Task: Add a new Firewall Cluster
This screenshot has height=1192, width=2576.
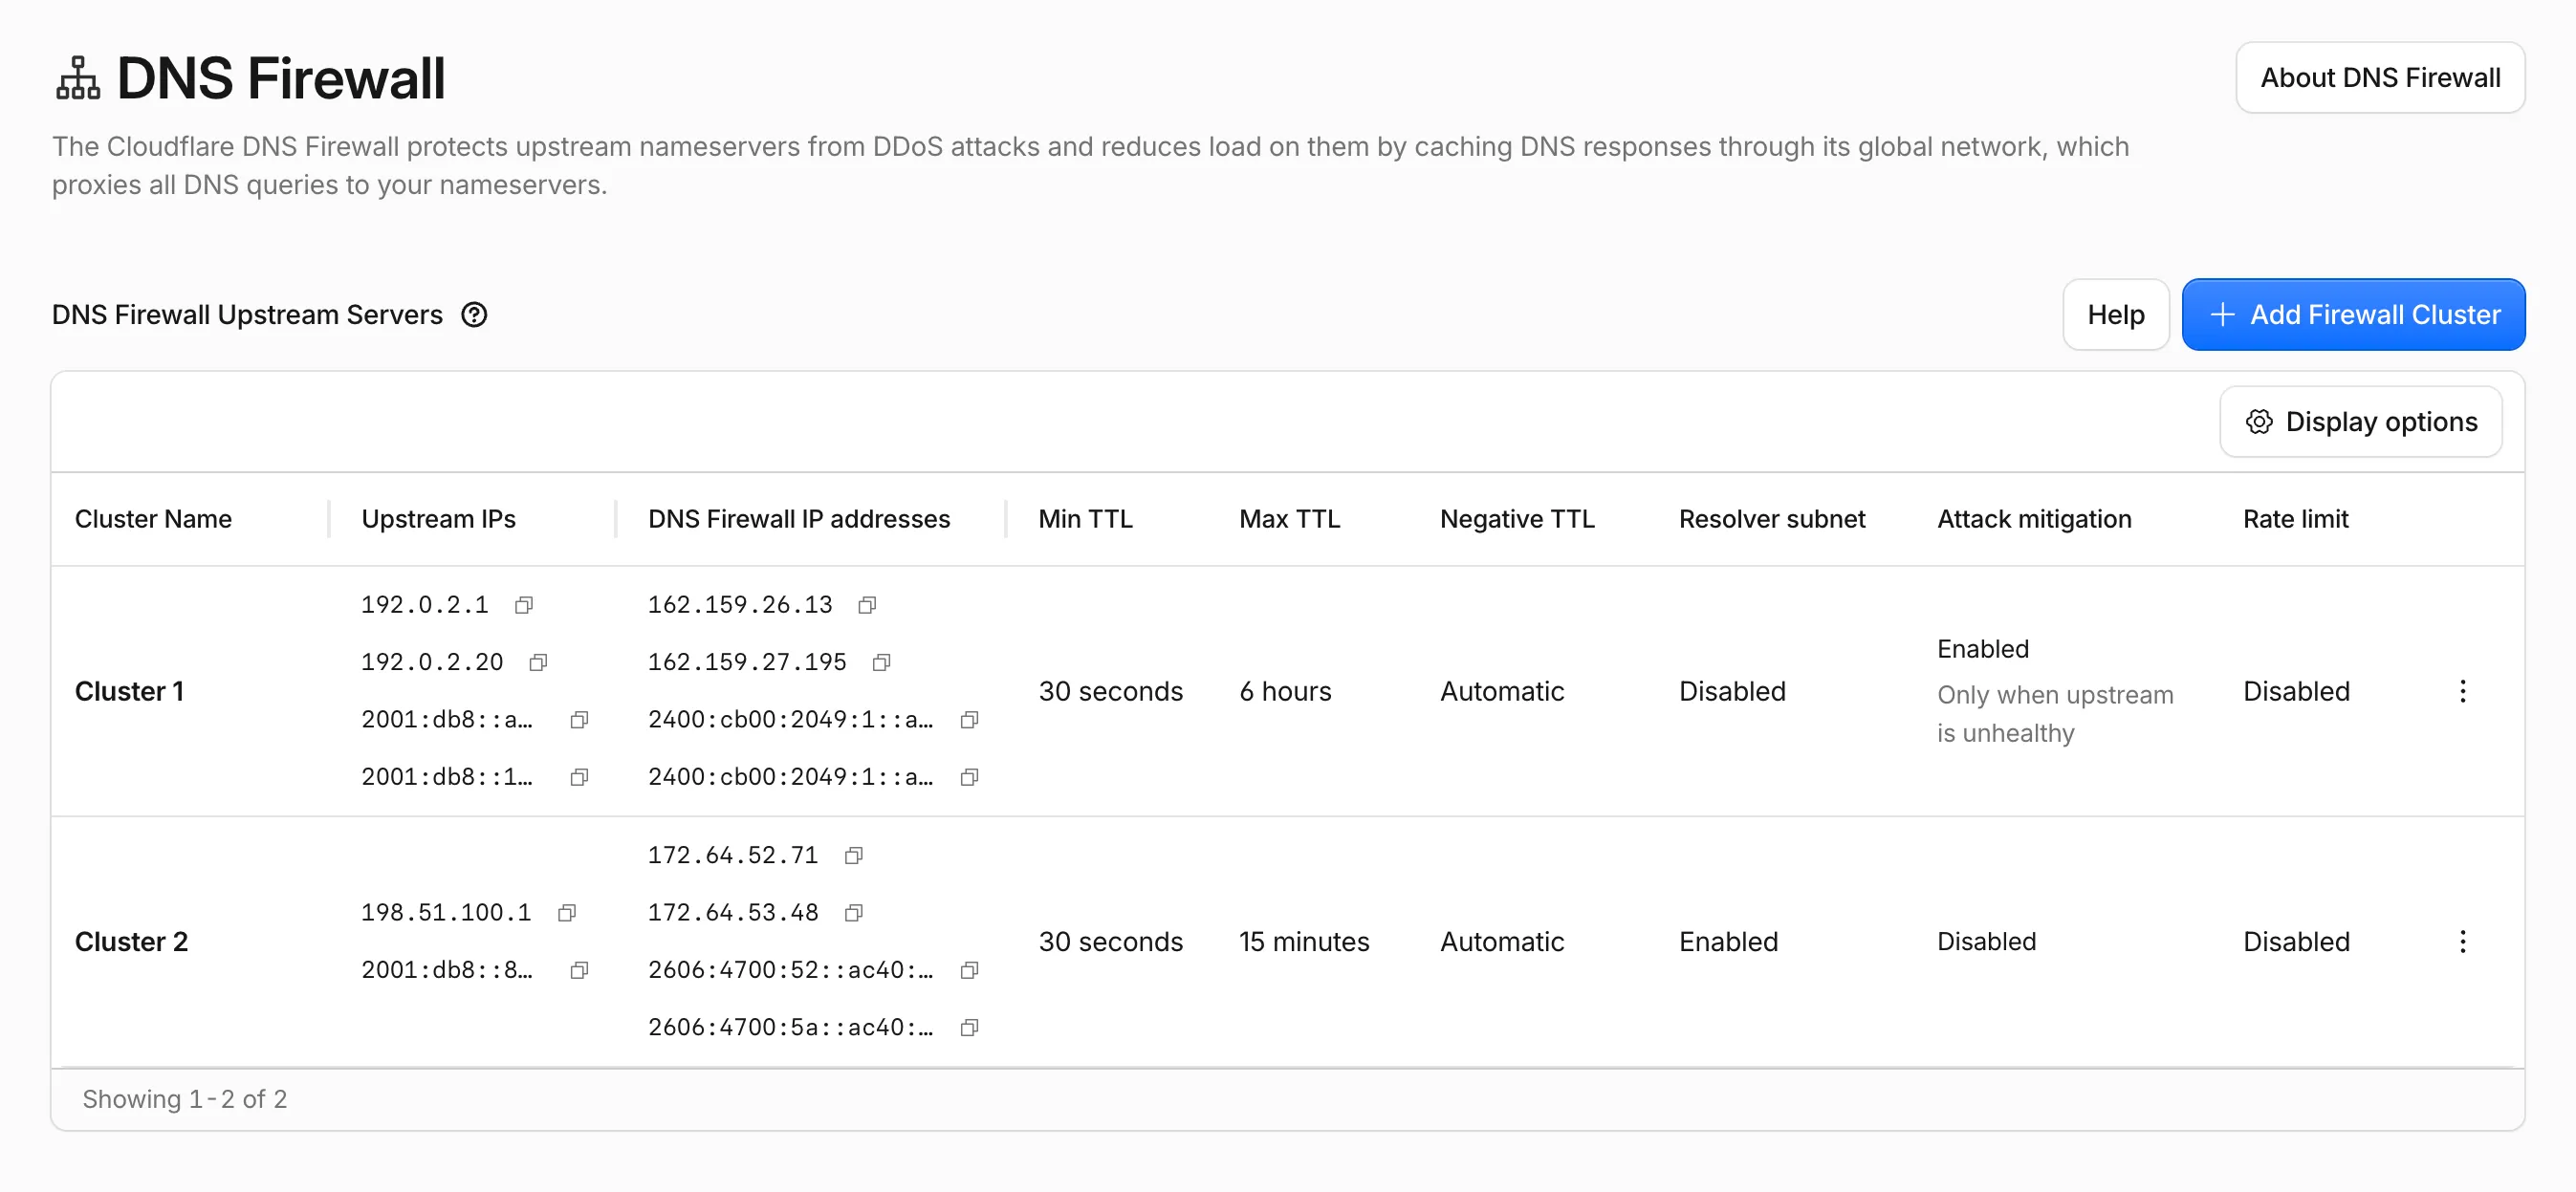Action: pyautogui.click(x=2353, y=315)
